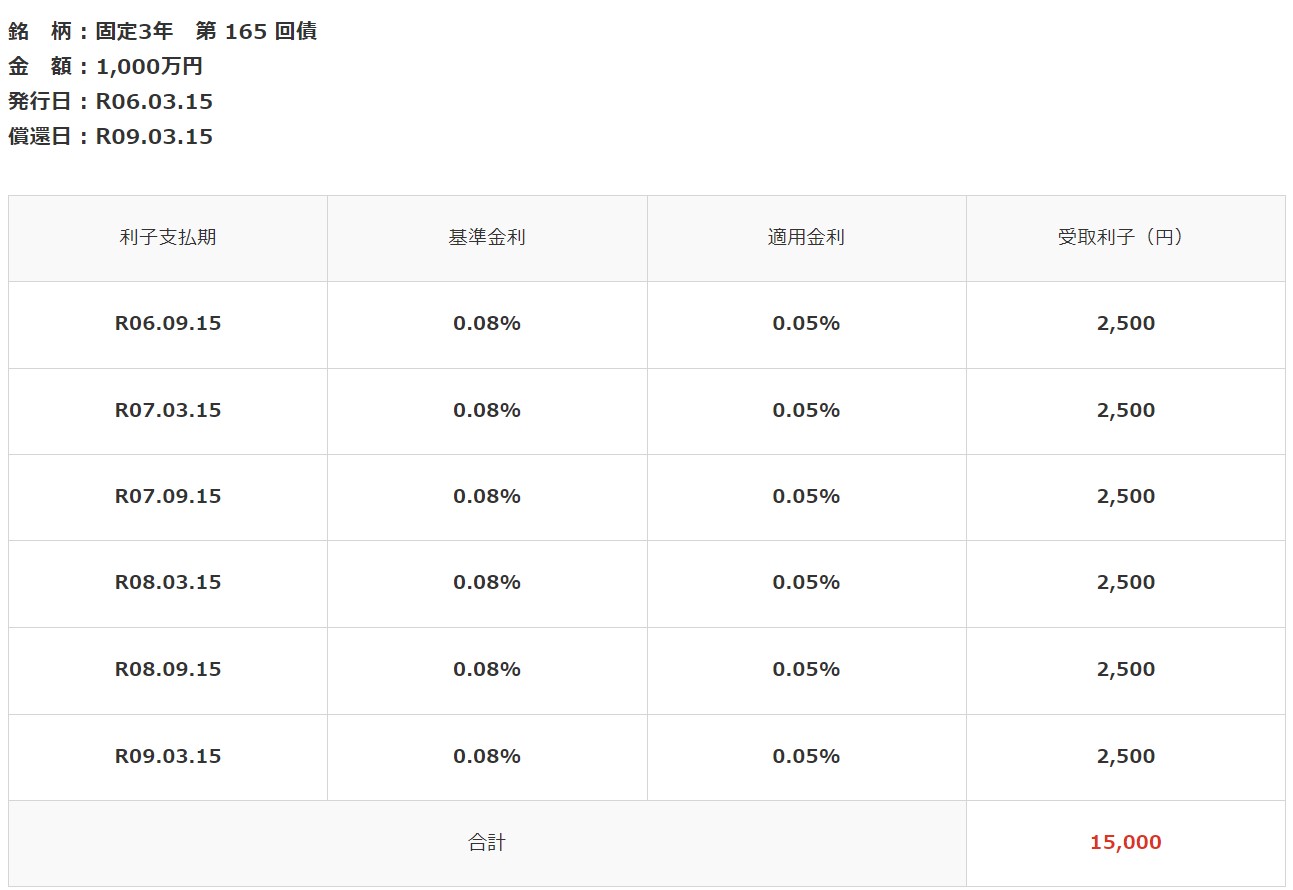Click the 基準金利 column header
Image resolution: width=1293 pixels, height=890 pixels.
(x=487, y=238)
